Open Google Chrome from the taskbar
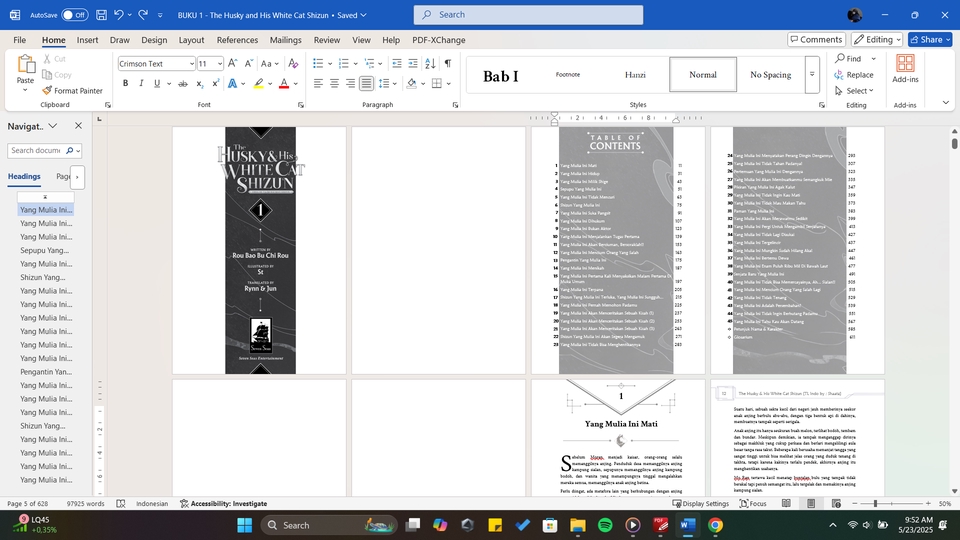 tap(715, 525)
